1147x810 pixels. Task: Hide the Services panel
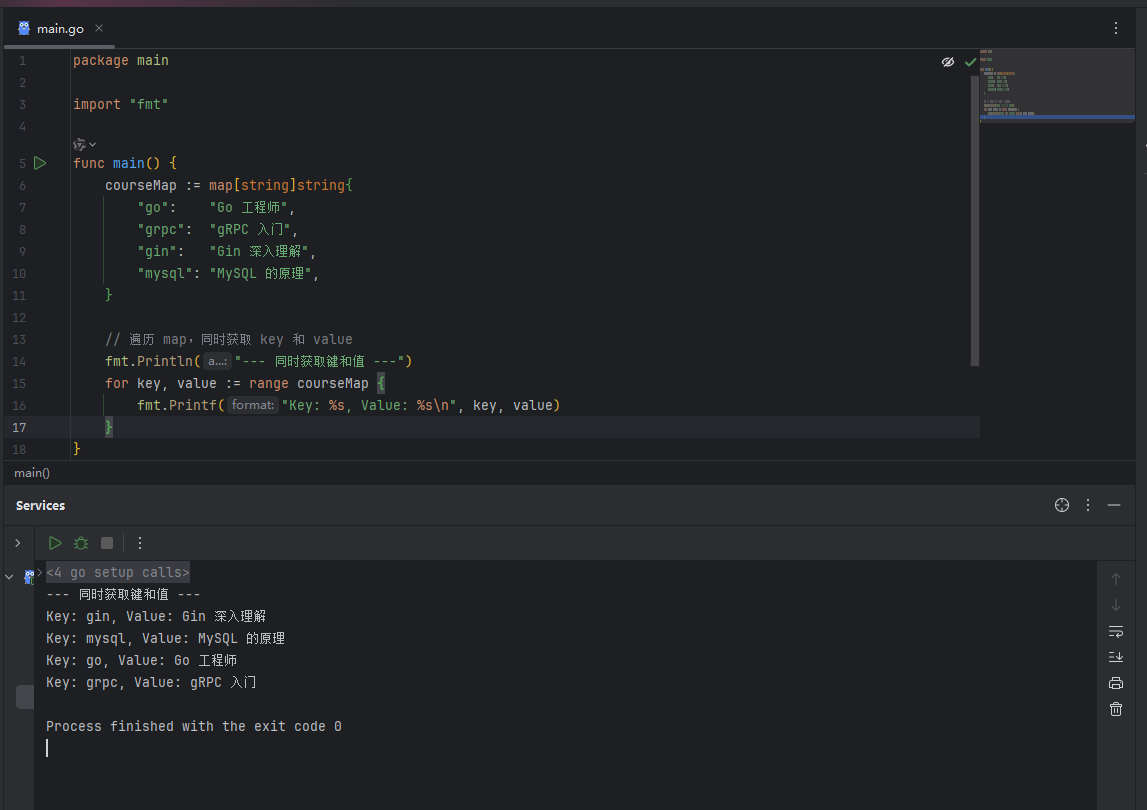[1113, 505]
